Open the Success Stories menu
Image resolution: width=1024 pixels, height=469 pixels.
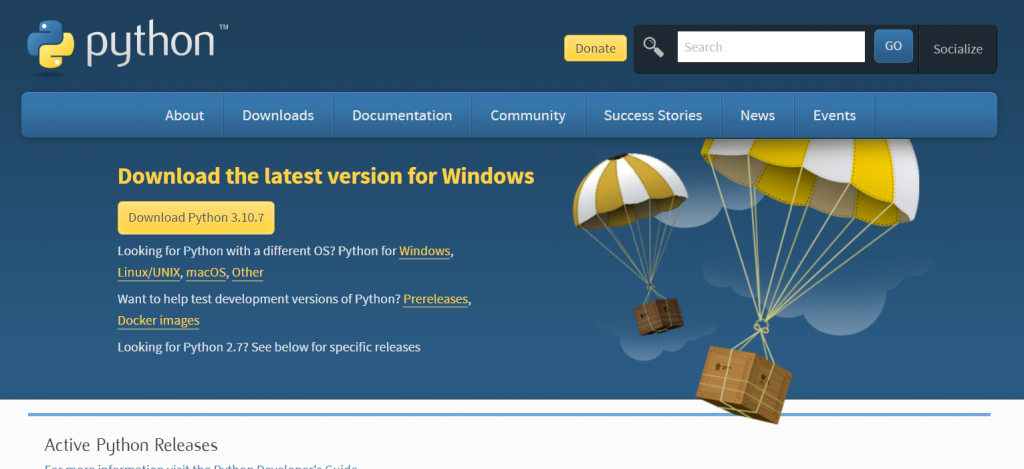point(653,116)
